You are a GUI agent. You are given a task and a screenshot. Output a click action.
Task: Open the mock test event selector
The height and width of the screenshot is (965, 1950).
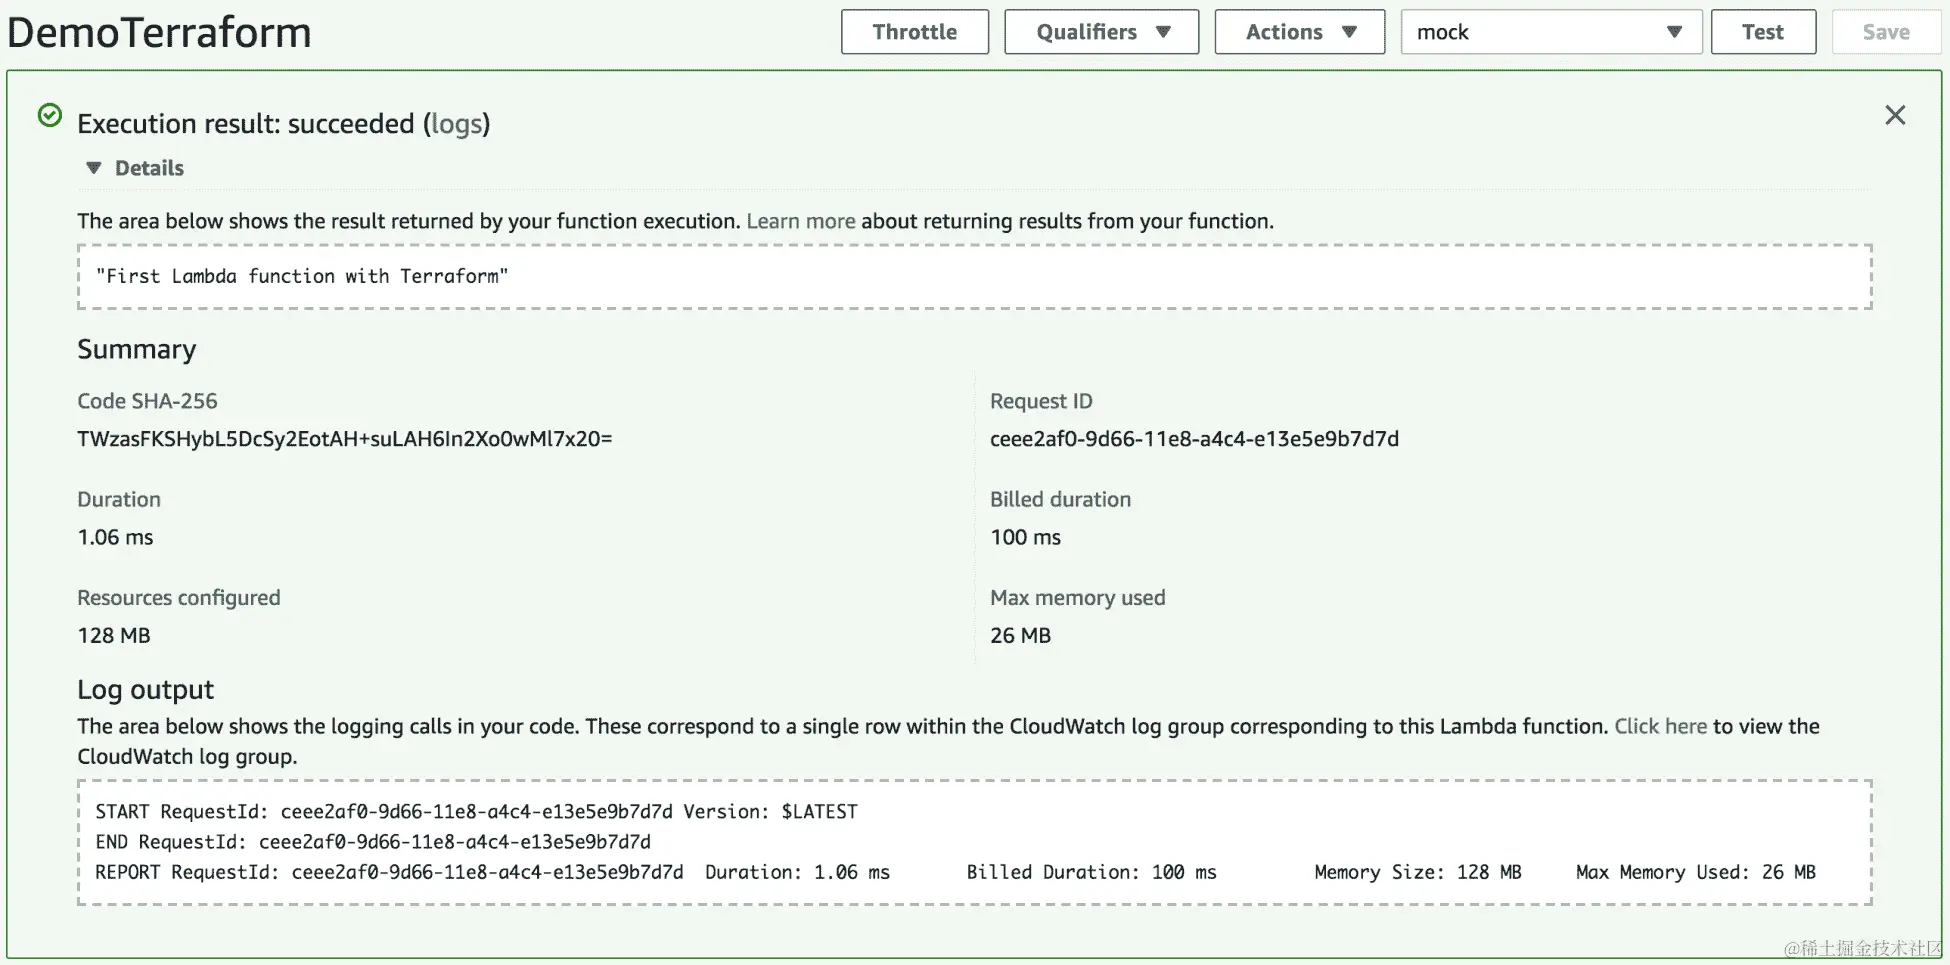tap(1551, 32)
